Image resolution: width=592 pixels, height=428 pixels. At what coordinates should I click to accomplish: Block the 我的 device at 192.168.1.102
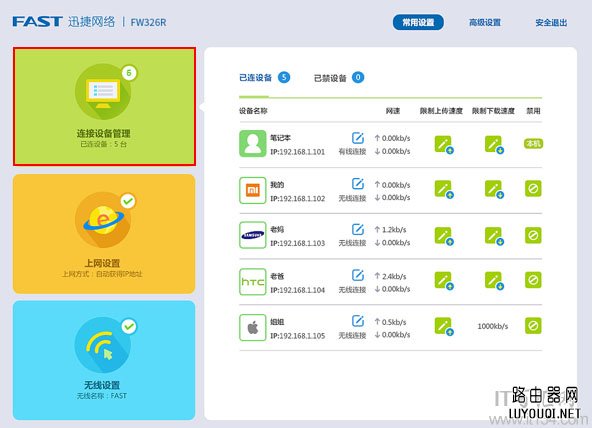pyautogui.click(x=533, y=188)
